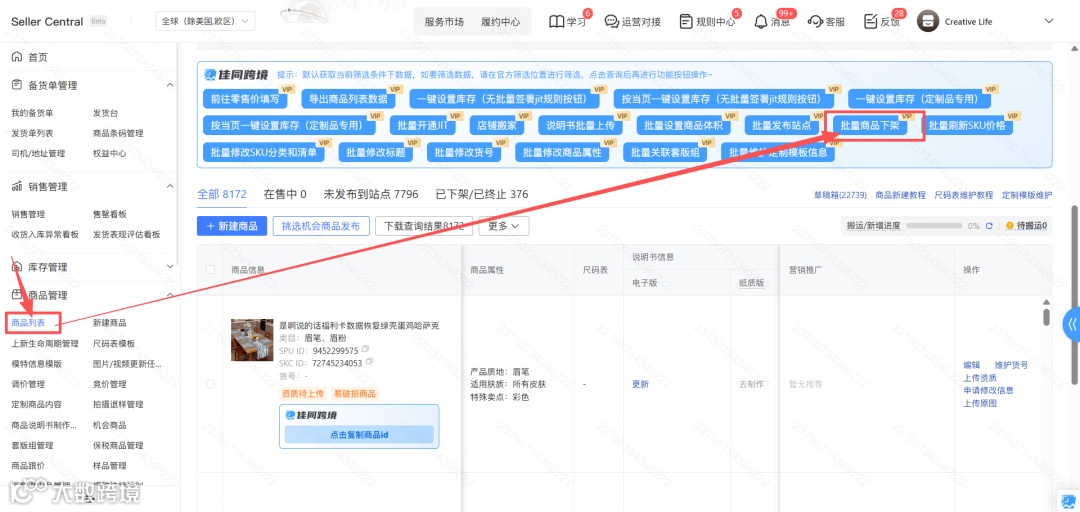Image resolution: width=1080 pixels, height=512 pixels.
Task: Click 批量修改标题 button
Action: point(375,152)
